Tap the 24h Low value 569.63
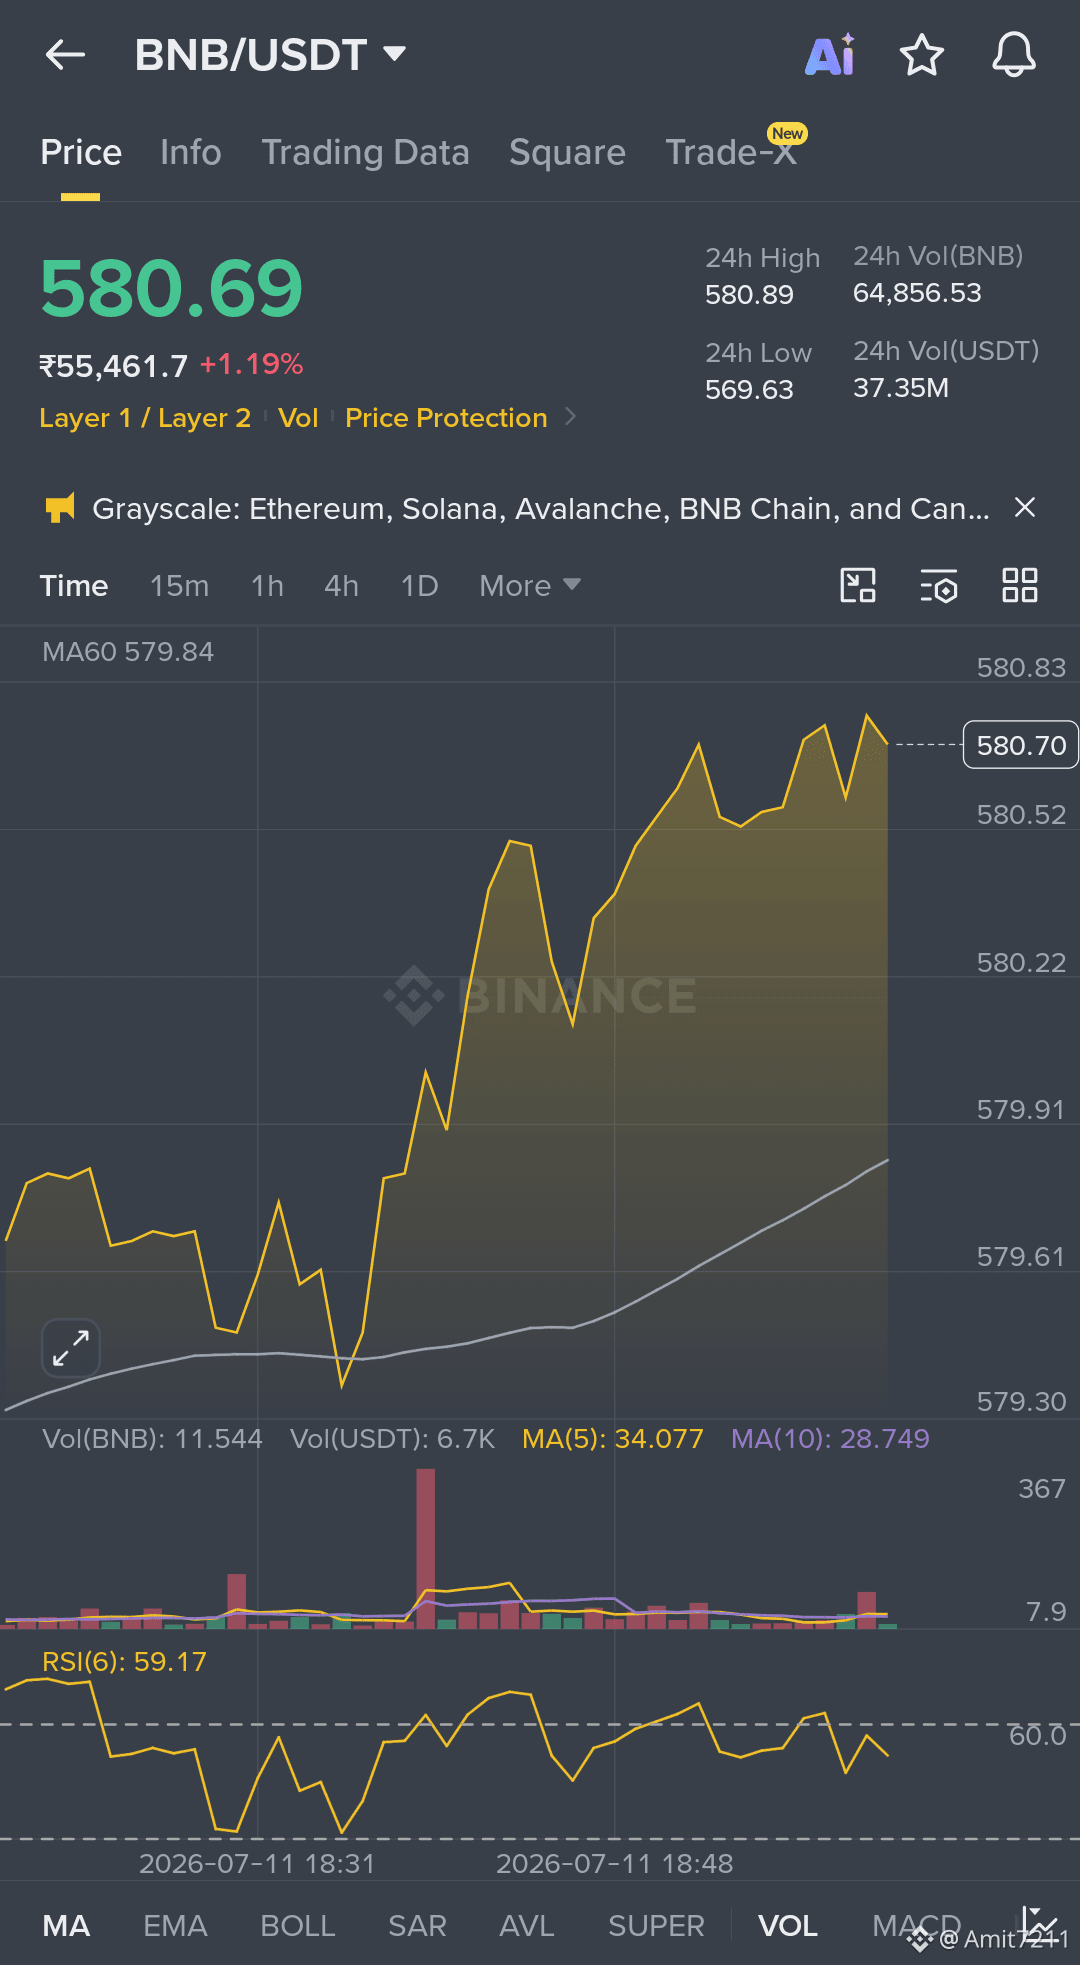The height and width of the screenshot is (1965, 1080). (749, 390)
